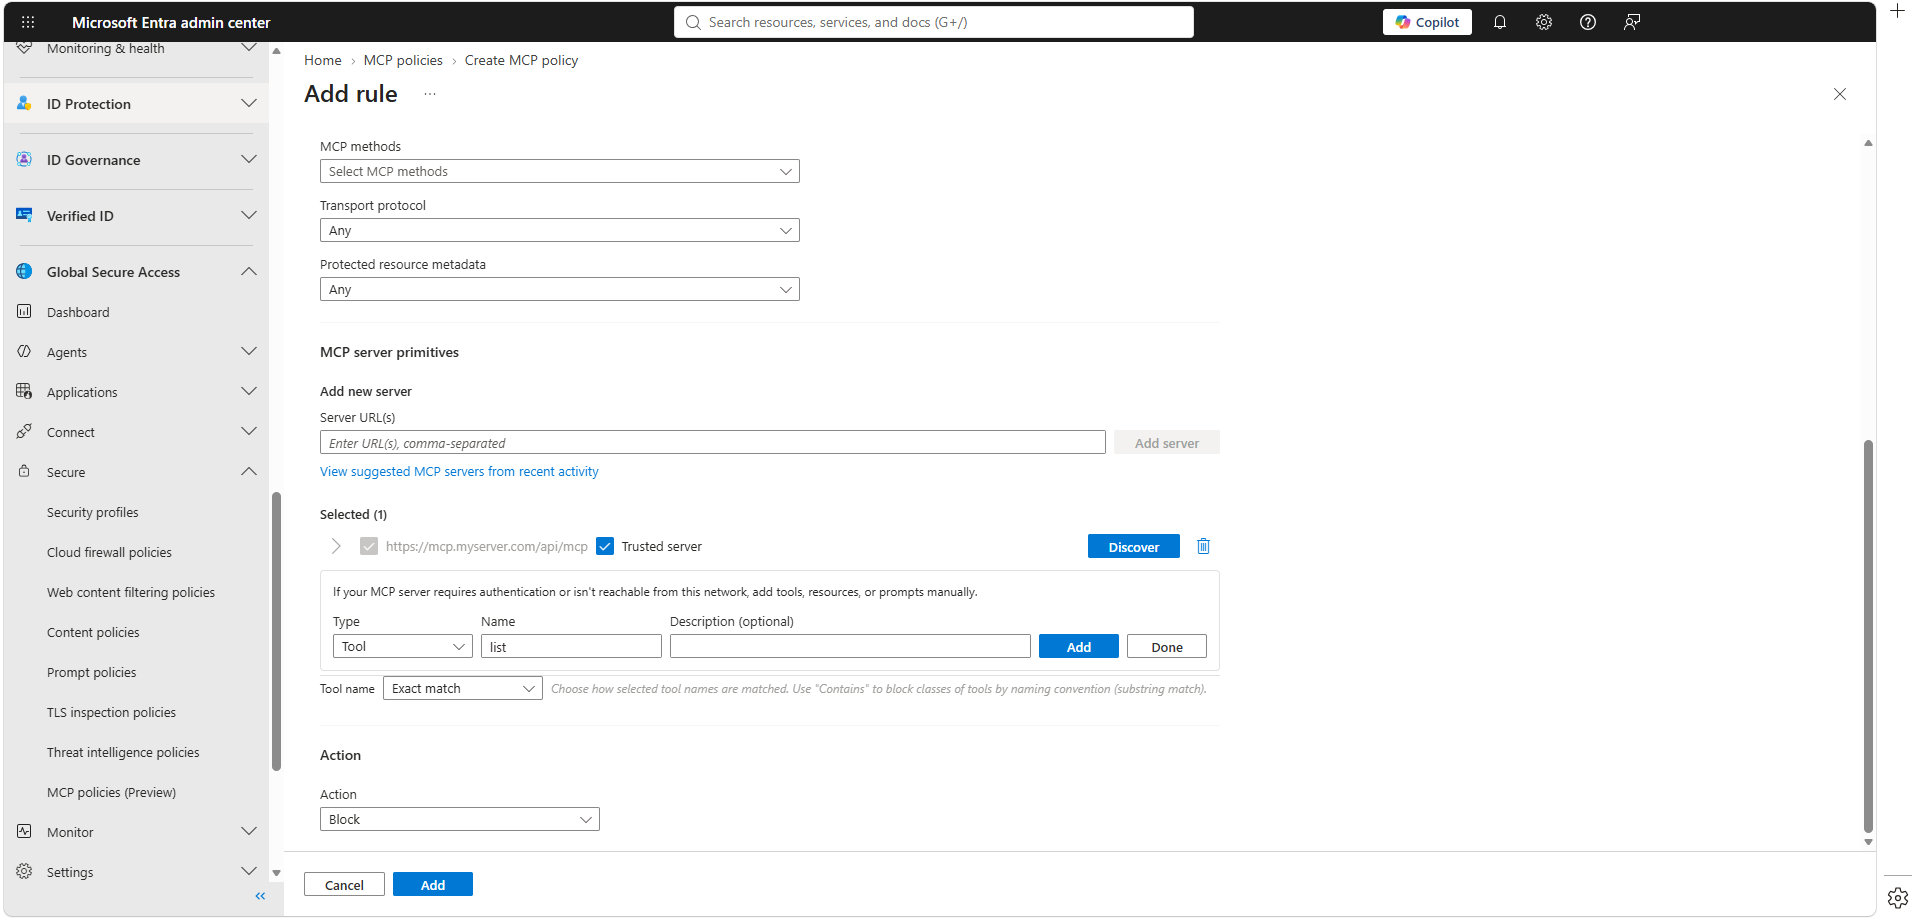Screen dimensions: 1919x920
Task: Collapse the Global Secure Access section
Action: 249,271
